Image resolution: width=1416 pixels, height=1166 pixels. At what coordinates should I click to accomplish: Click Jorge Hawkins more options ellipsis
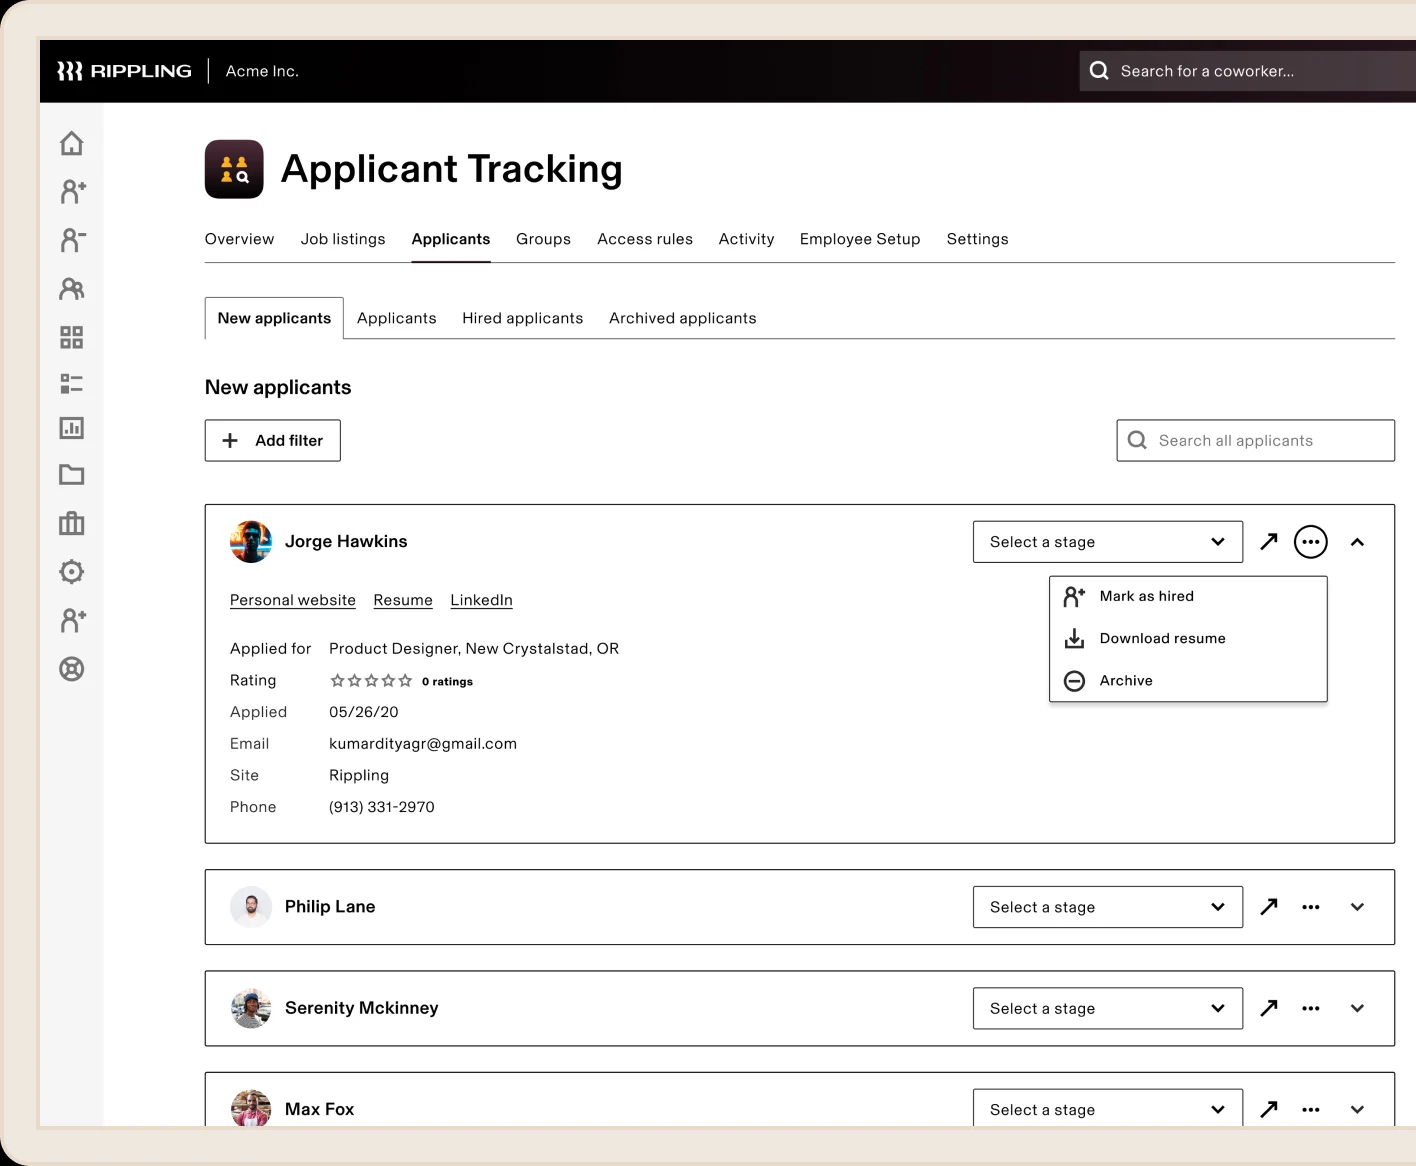[x=1311, y=542]
